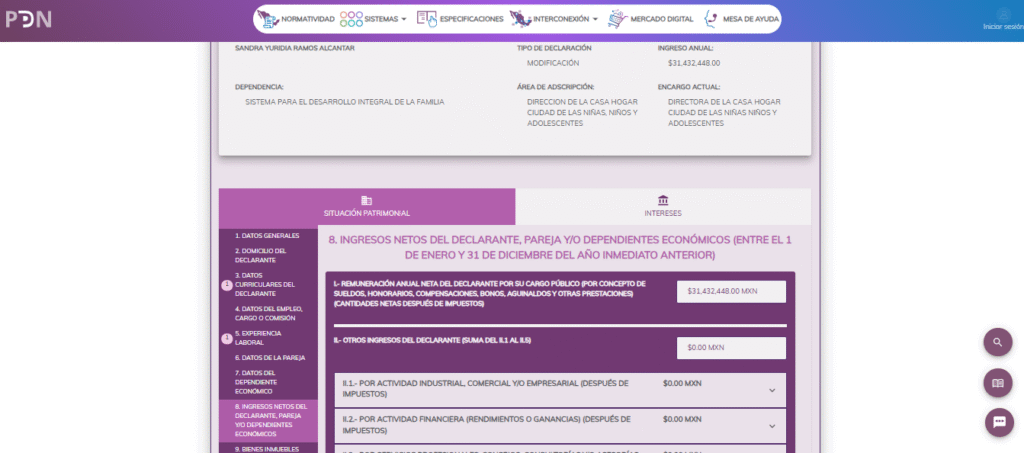Go to 1. Datos Generales section
1024x453 pixels.
pos(267,236)
